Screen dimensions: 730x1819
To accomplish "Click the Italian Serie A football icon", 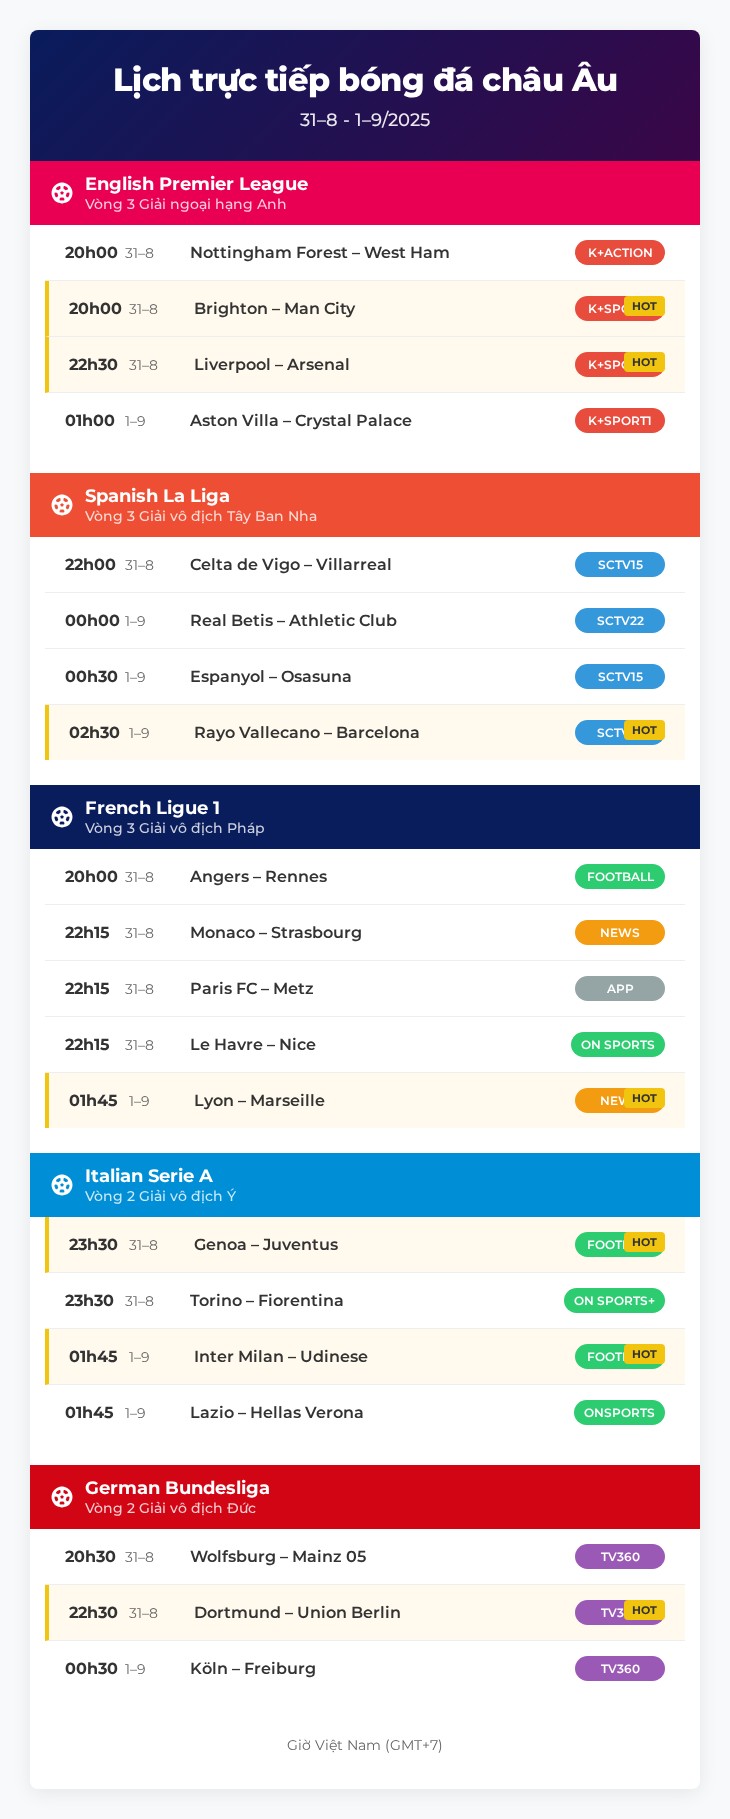I will pyautogui.click(x=62, y=1185).
